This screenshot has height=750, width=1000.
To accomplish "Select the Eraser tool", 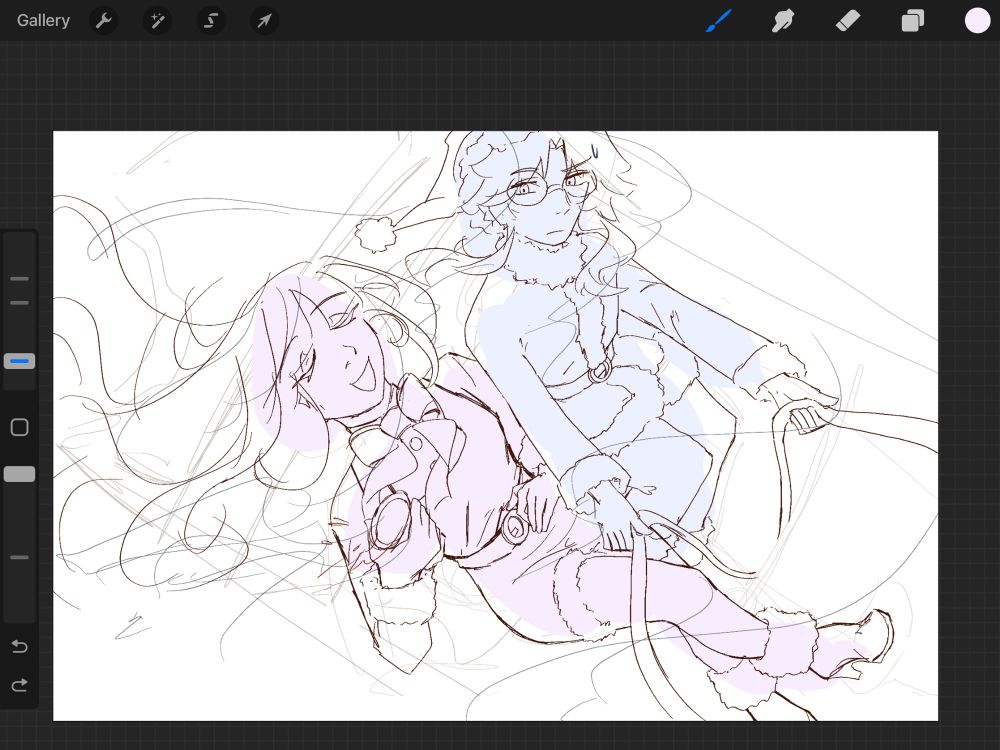I will click(x=848, y=21).
